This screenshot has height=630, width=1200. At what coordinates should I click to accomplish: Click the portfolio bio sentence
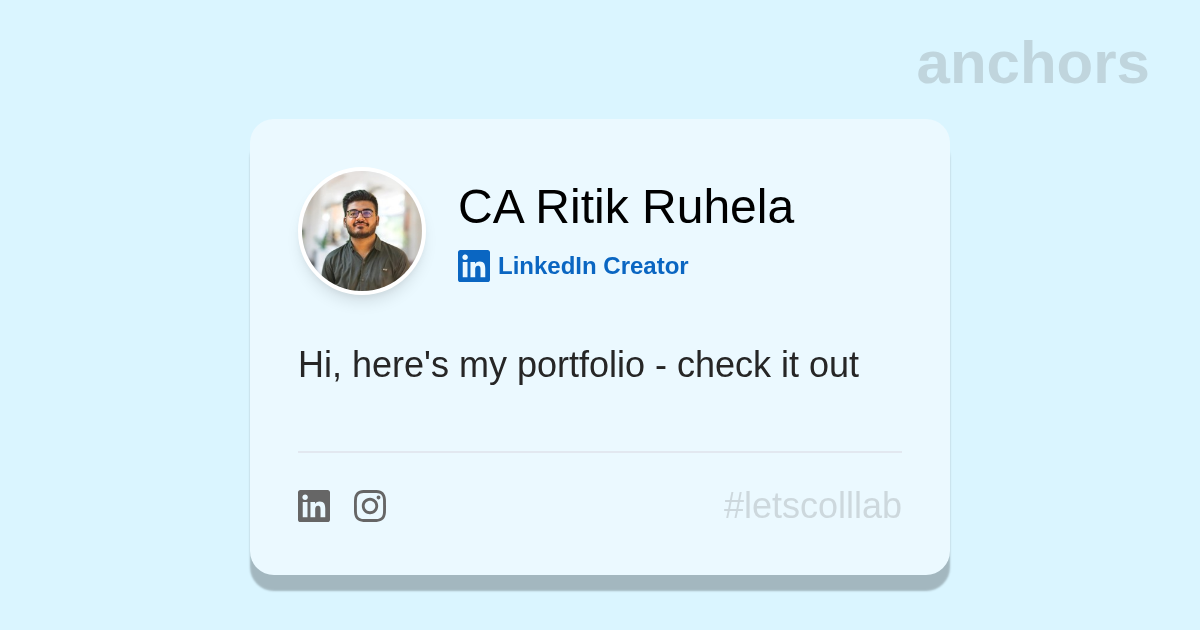click(x=578, y=365)
